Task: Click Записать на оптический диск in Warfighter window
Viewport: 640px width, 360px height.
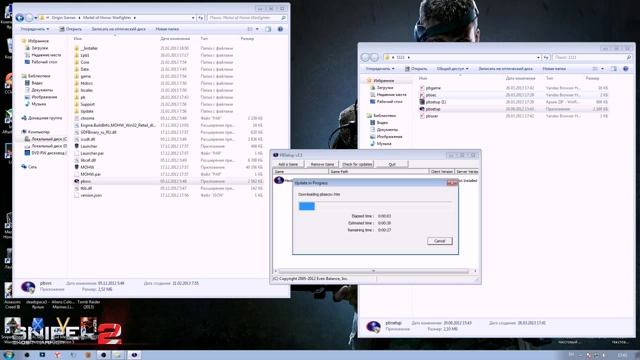Action: [x=118, y=29]
